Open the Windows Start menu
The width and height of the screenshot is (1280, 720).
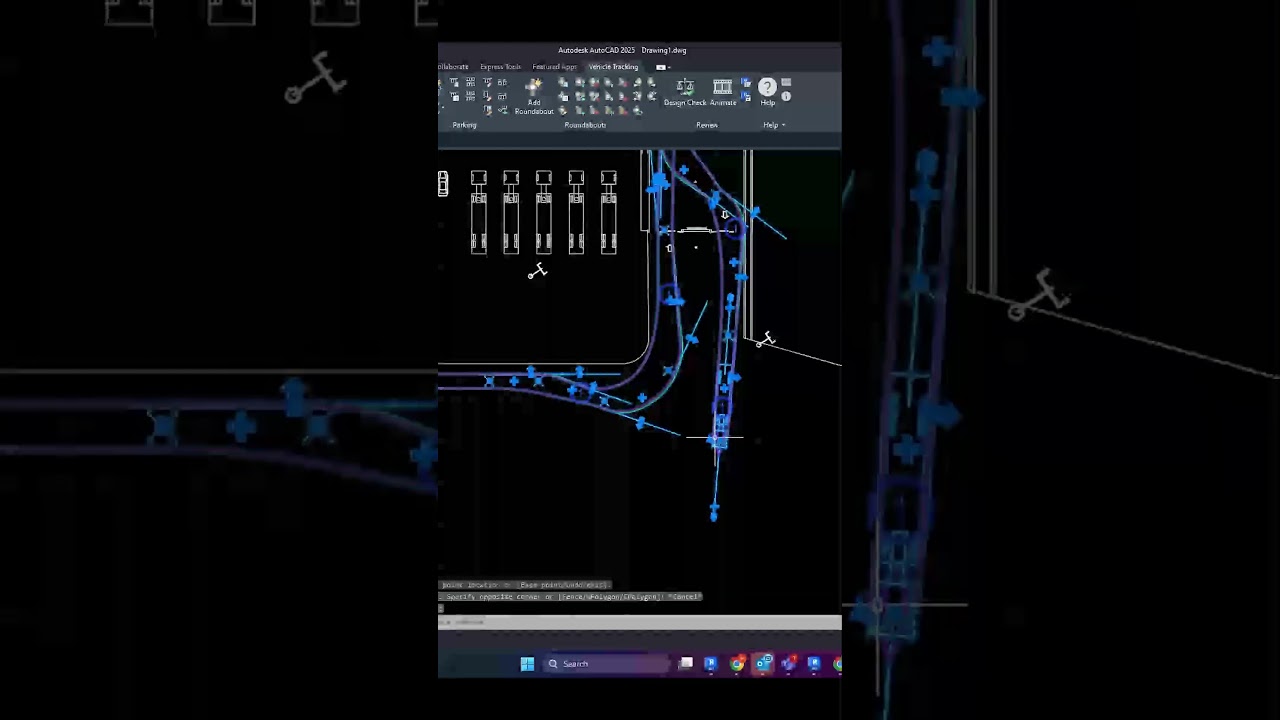(527, 664)
